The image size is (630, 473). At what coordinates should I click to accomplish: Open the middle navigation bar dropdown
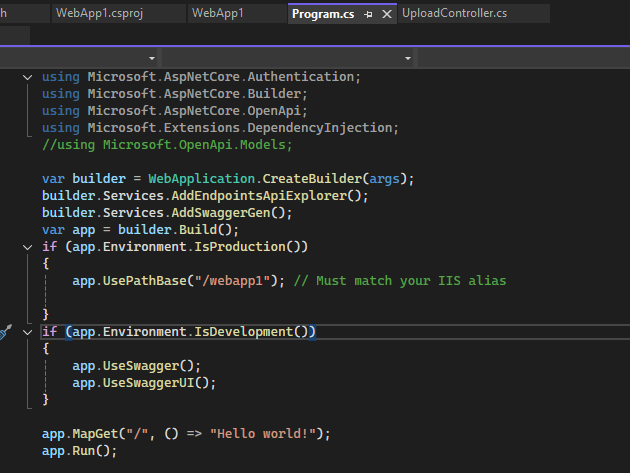(408, 58)
